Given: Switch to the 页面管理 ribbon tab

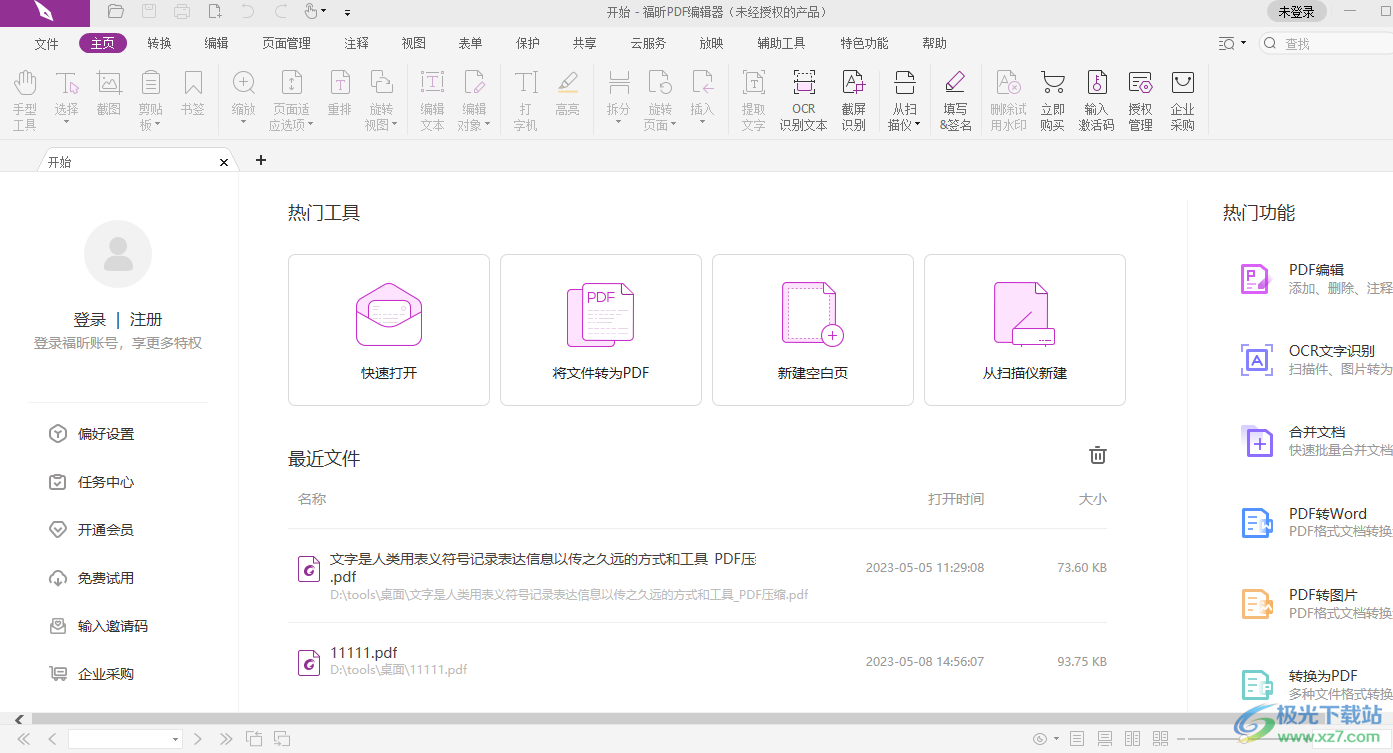Looking at the screenshot, I should click(x=286, y=44).
